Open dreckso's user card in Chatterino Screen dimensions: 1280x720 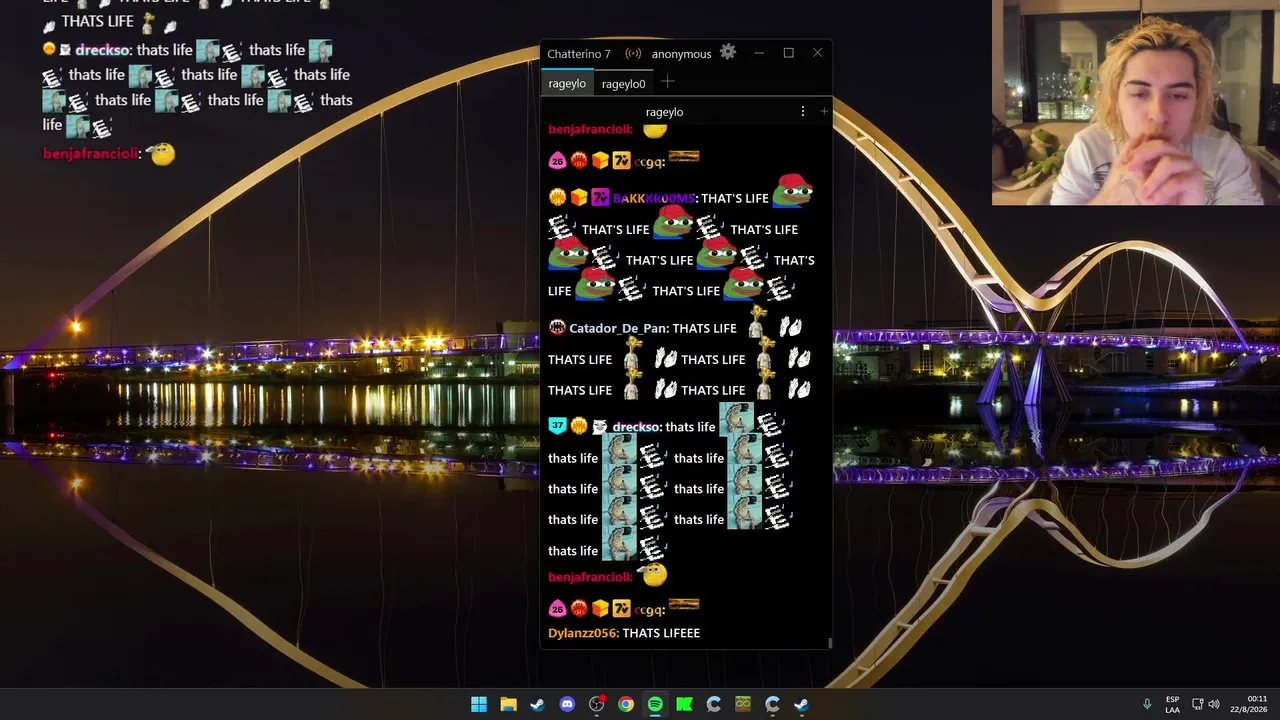tap(636, 427)
